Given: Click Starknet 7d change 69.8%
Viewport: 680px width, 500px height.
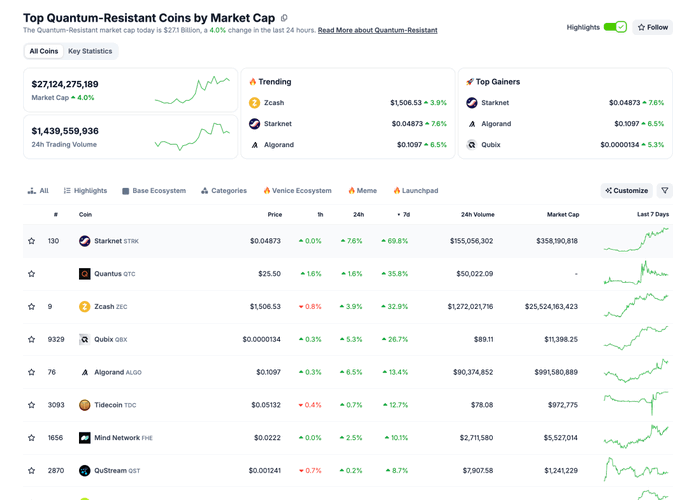Looking at the screenshot, I should pyautogui.click(x=395, y=241).
